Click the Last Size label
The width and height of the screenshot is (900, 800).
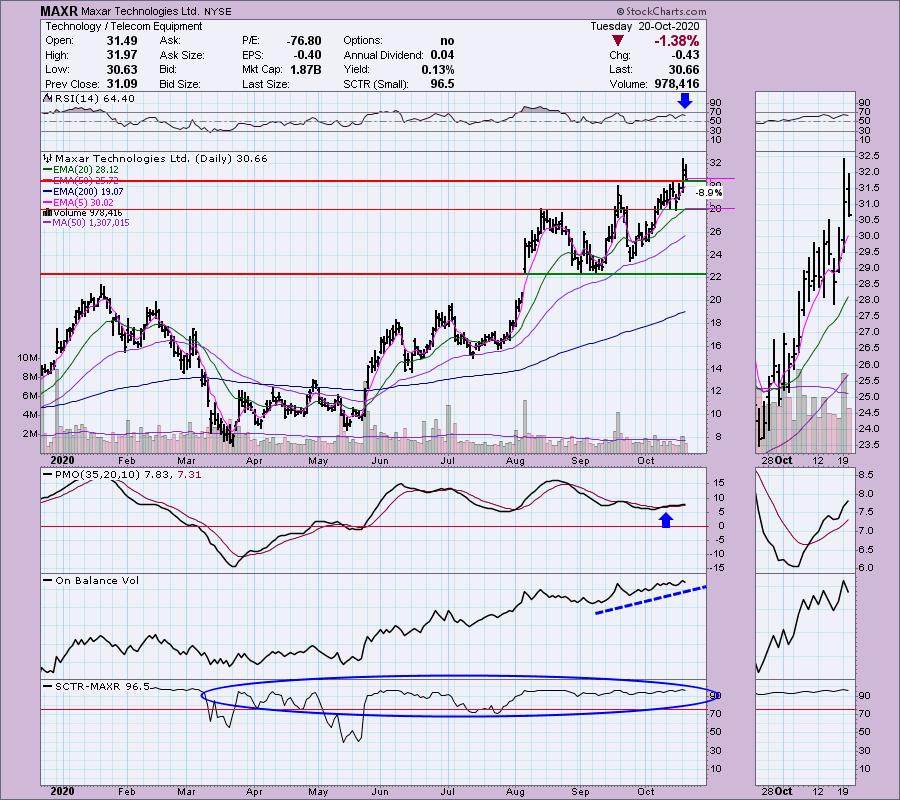coord(266,84)
